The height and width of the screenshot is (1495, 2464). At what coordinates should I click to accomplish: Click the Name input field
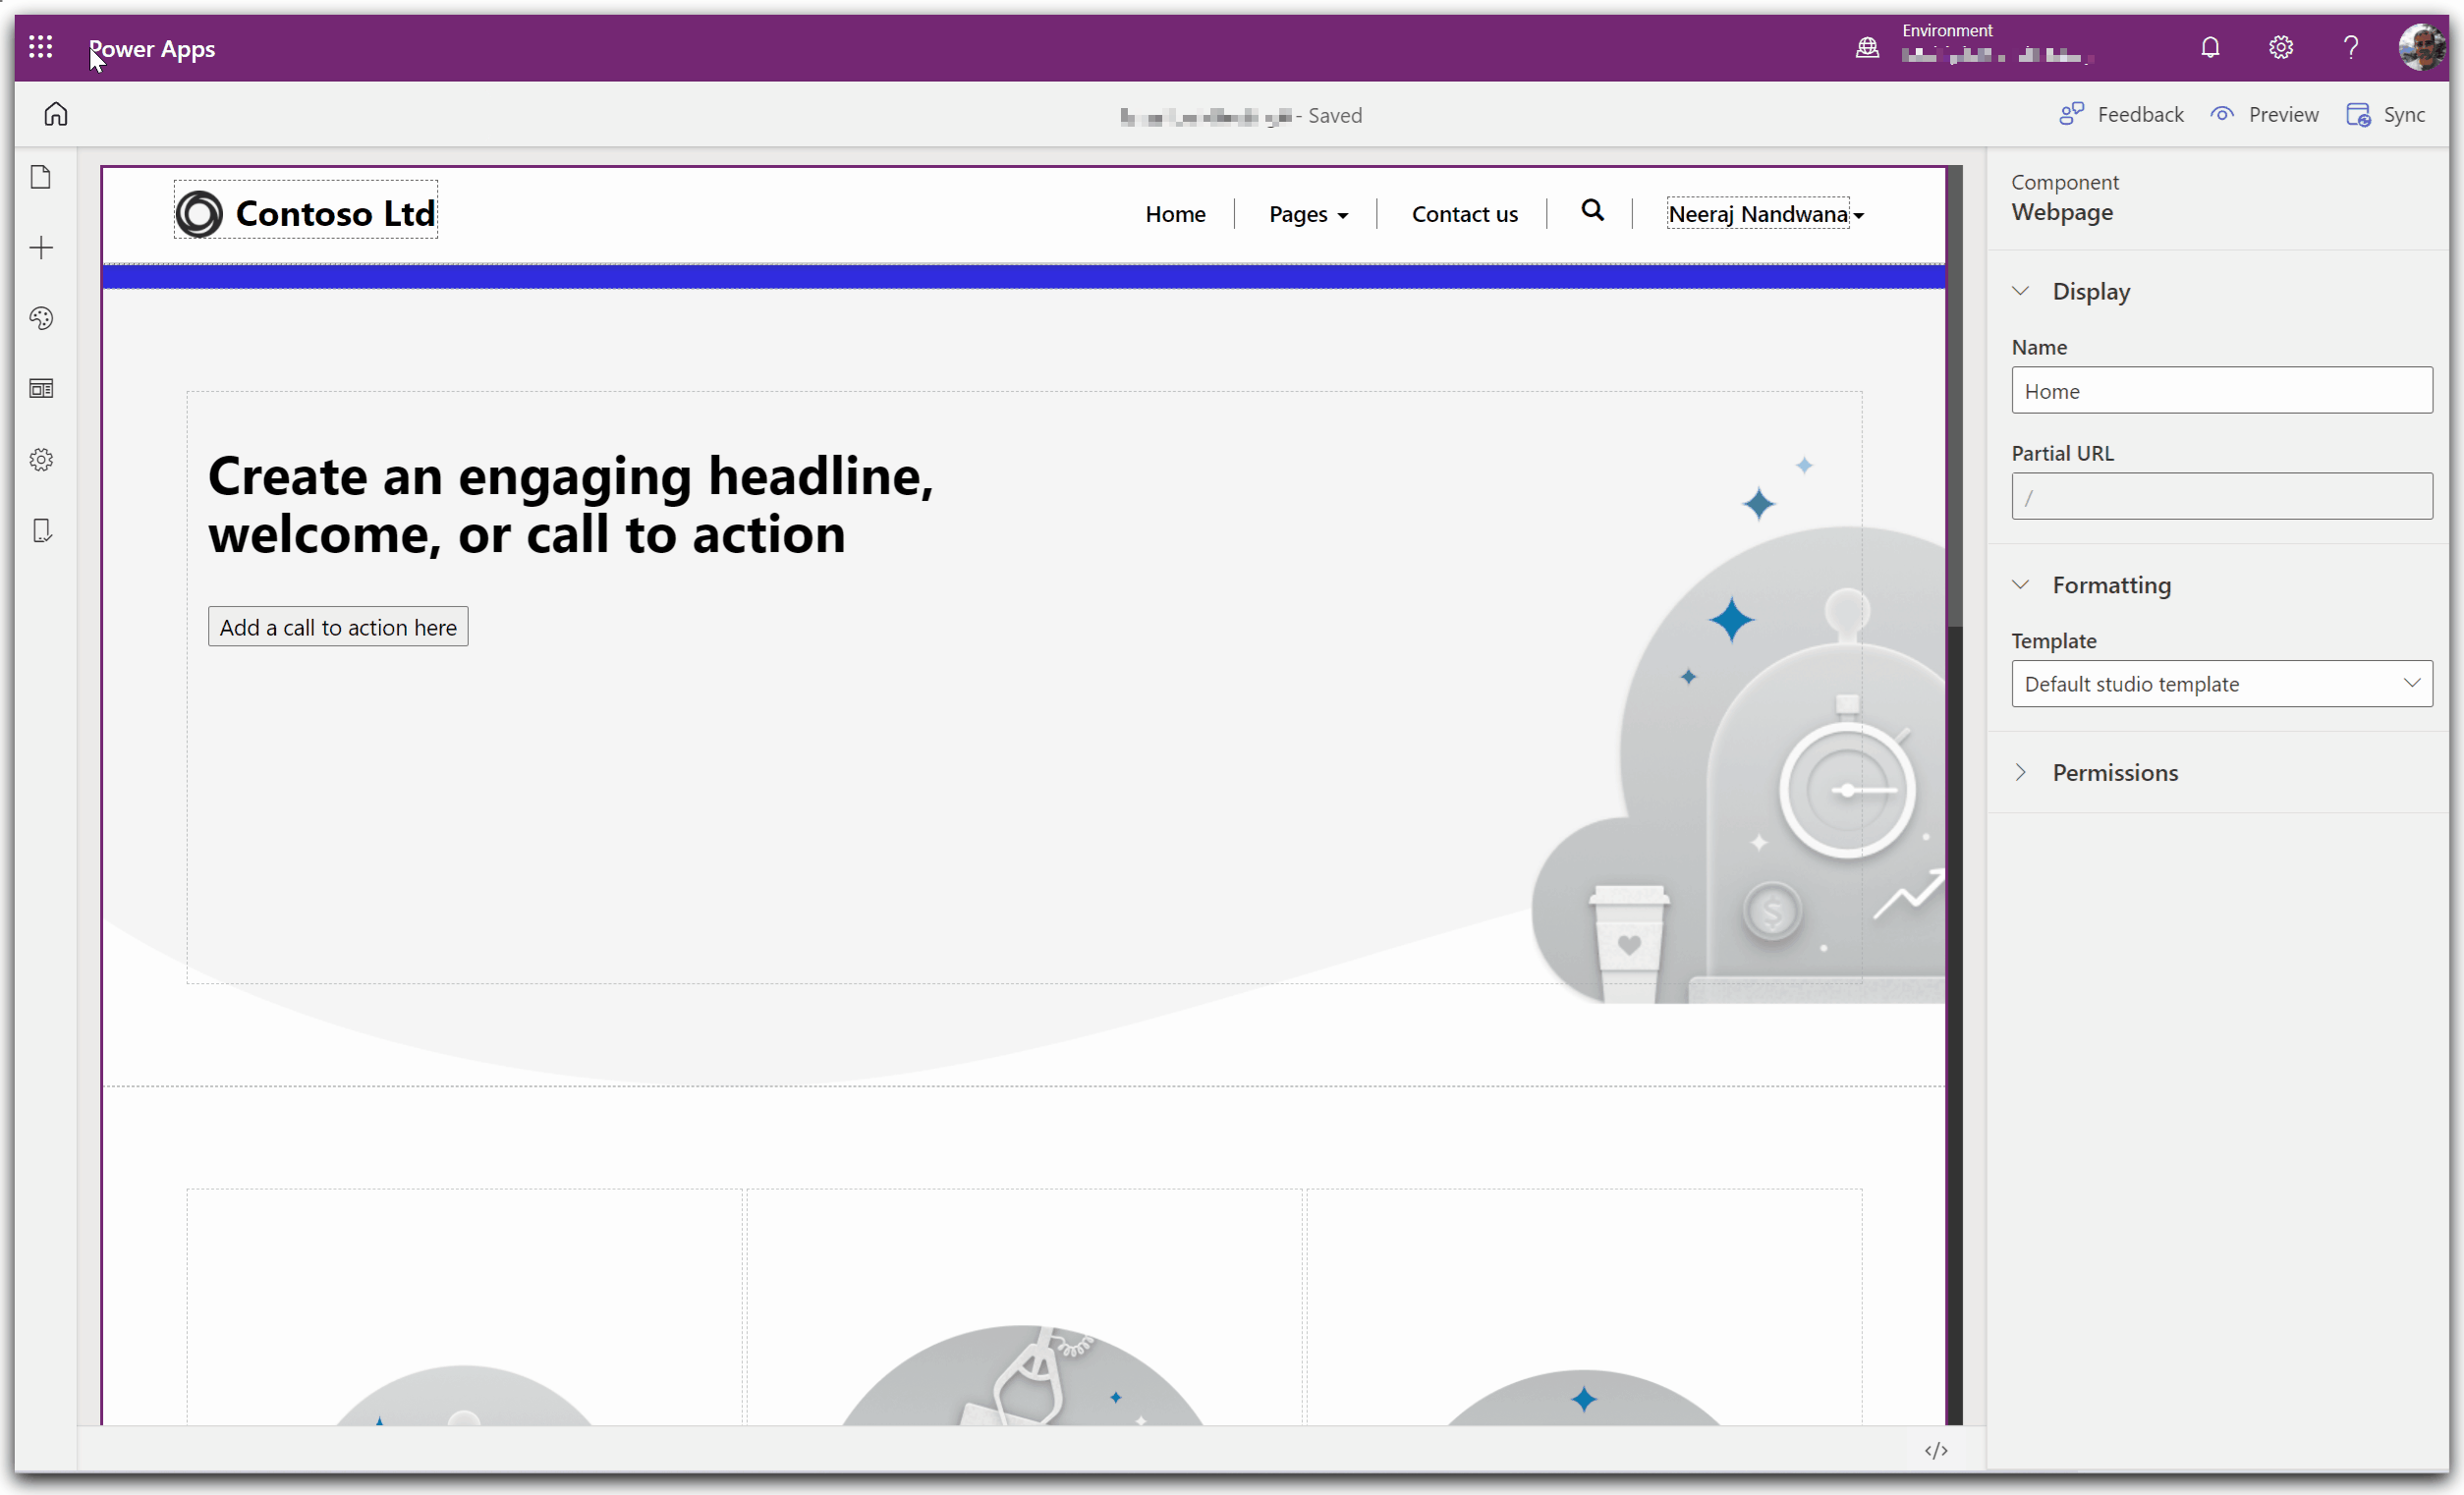tap(2221, 391)
